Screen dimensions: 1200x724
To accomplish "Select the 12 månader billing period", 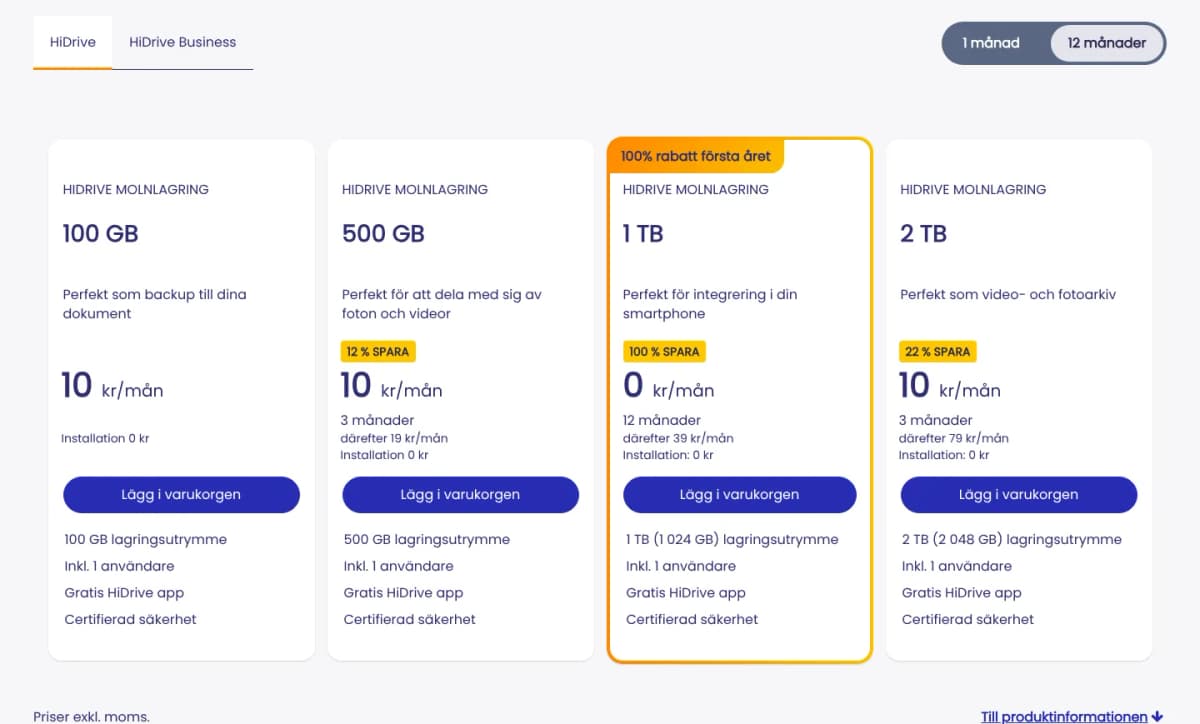I will pos(1106,43).
